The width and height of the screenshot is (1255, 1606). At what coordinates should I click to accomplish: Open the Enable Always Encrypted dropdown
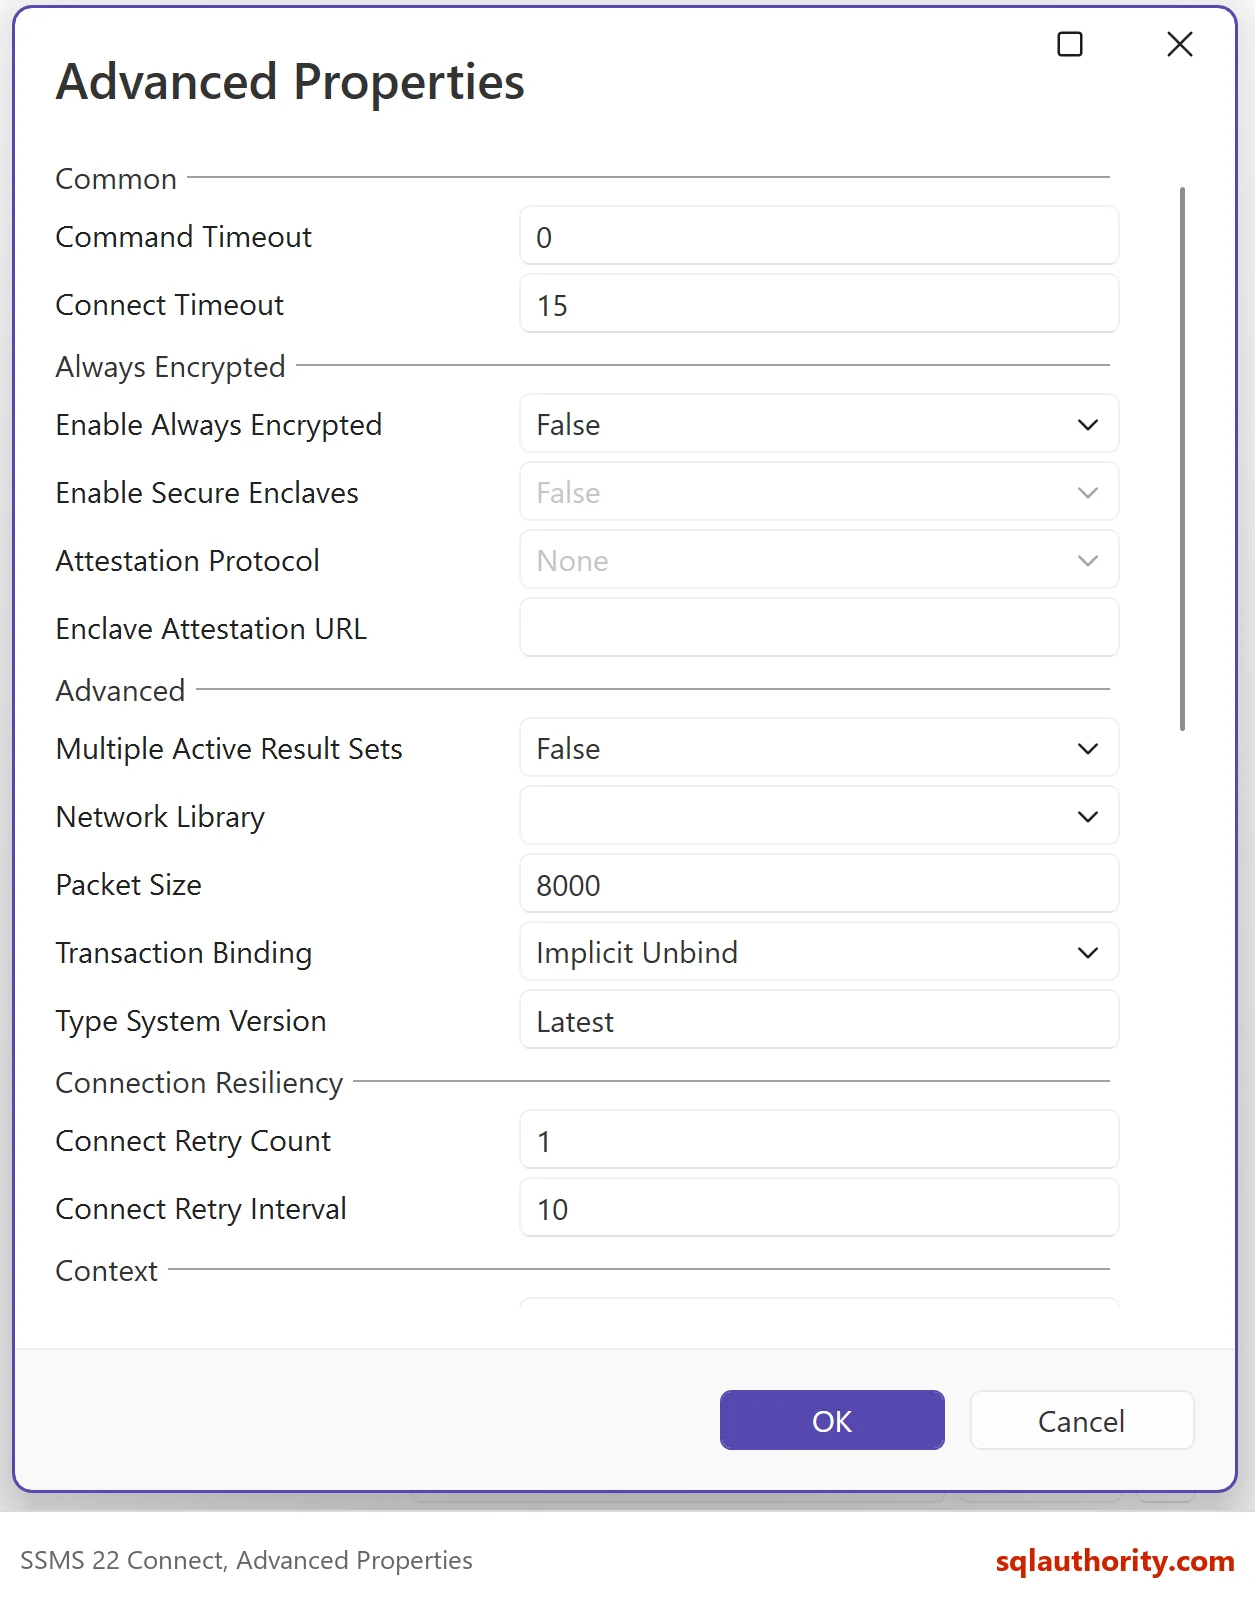pos(819,424)
